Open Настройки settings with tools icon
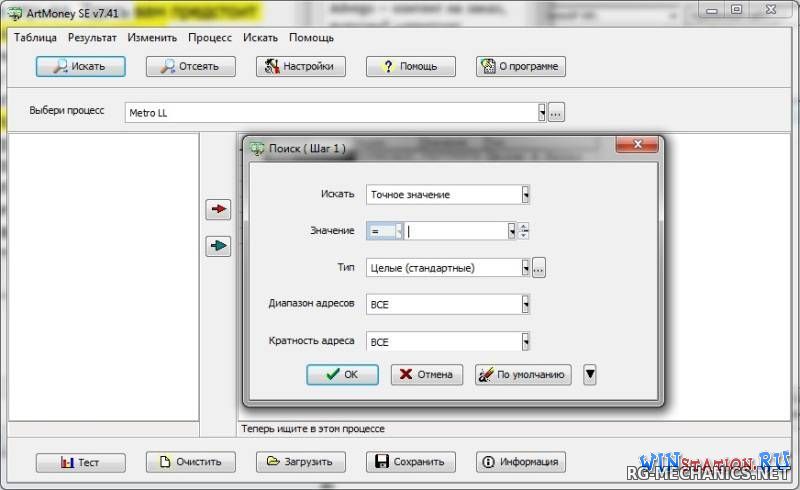Image resolution: width=800 pixels, height=490 pixels. 301,67
